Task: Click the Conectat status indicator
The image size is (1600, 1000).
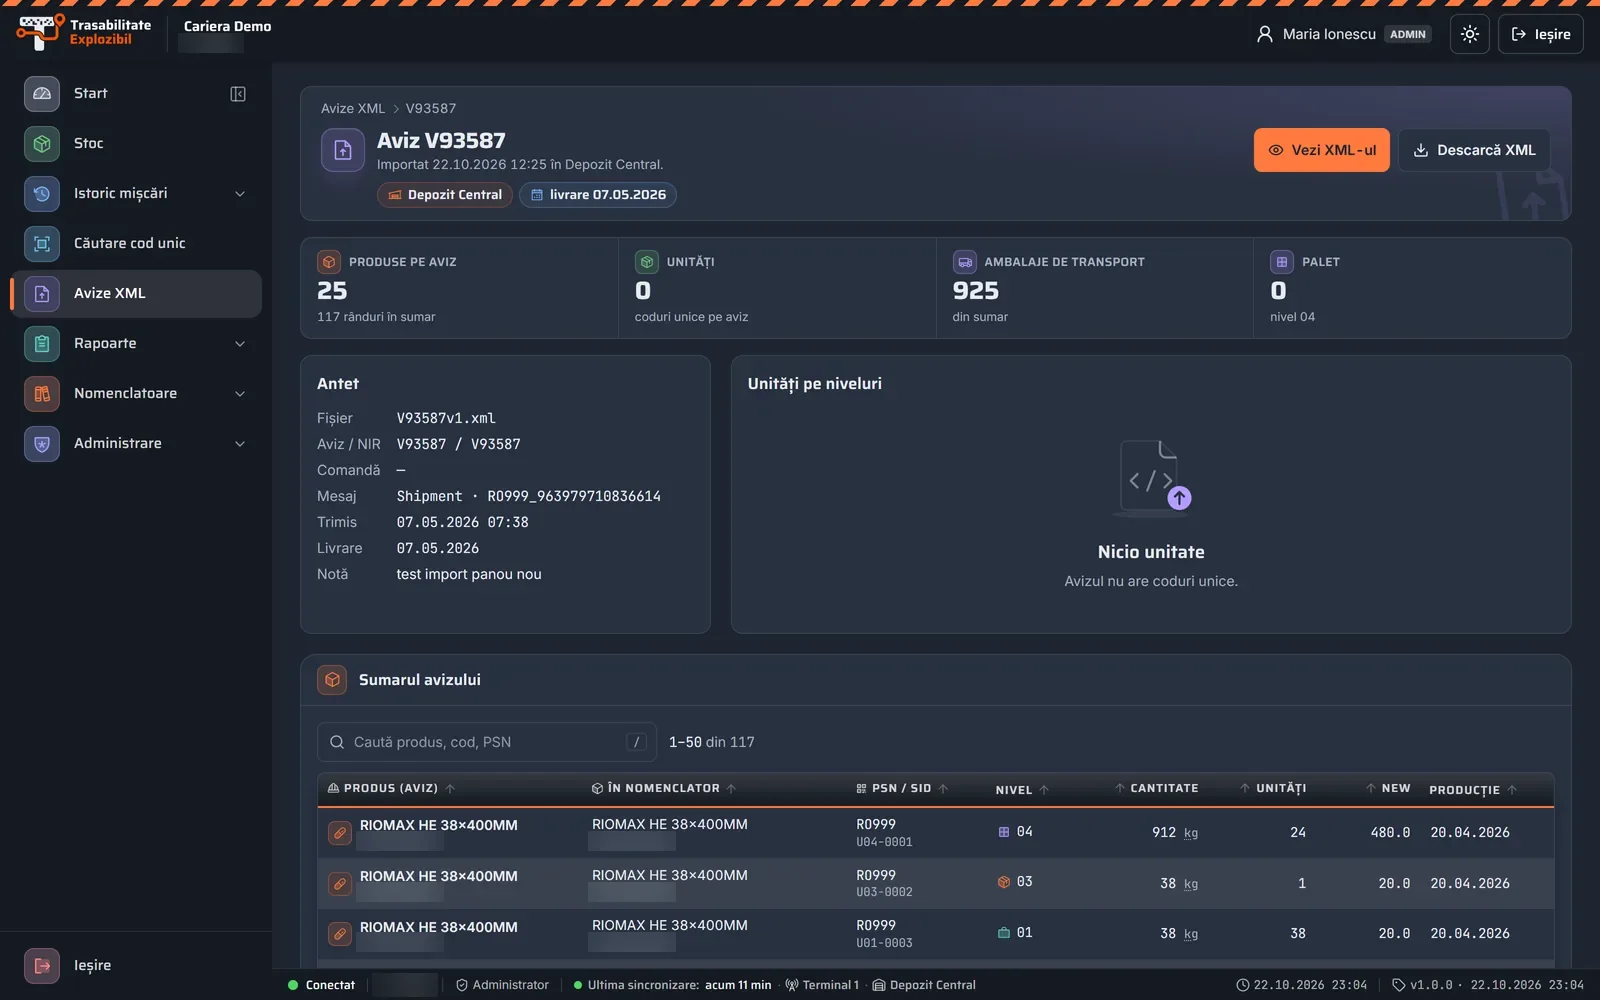Action: 321,985
